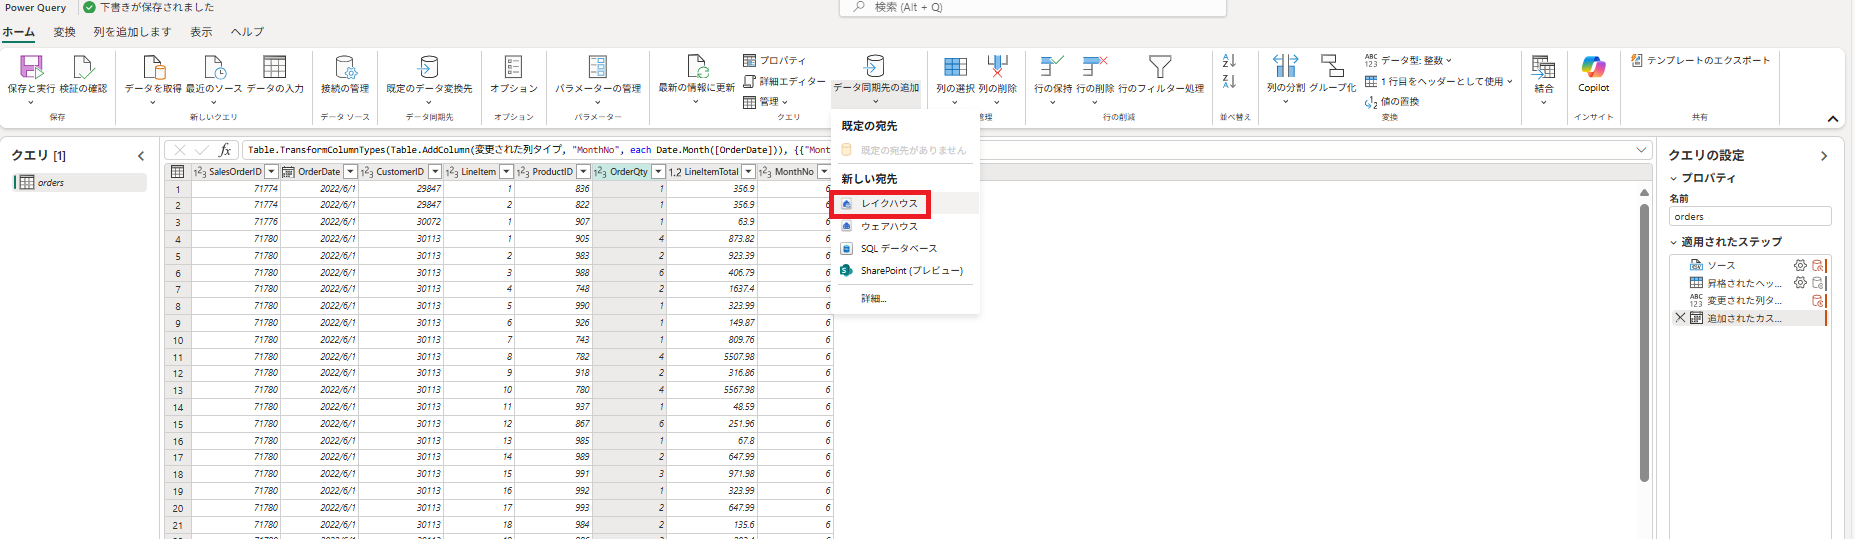Viewport: 1855px width, 539px height.
Task: Click the 行のフィルター処理 funnel icon
Action: [x=1160, y=67]
